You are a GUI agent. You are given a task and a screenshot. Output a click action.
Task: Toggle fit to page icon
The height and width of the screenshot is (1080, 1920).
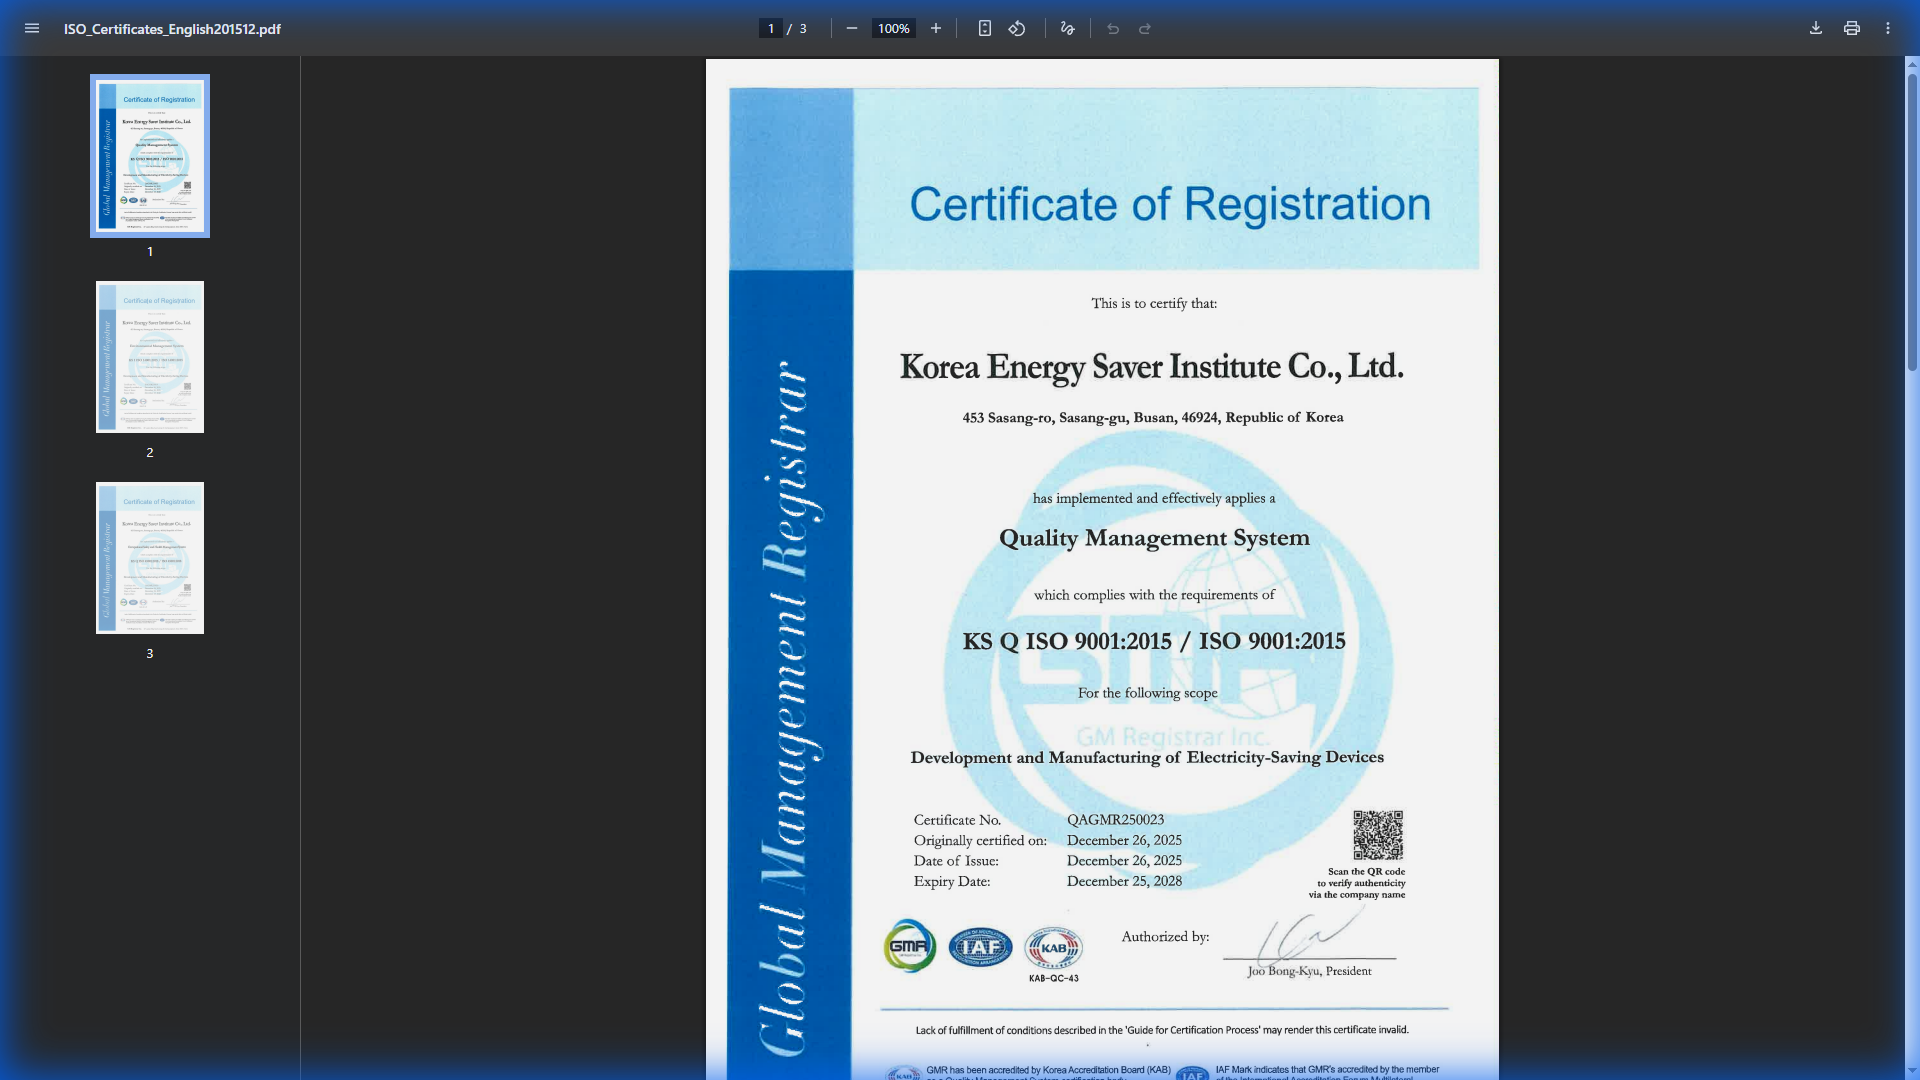(x=985, y=29)
